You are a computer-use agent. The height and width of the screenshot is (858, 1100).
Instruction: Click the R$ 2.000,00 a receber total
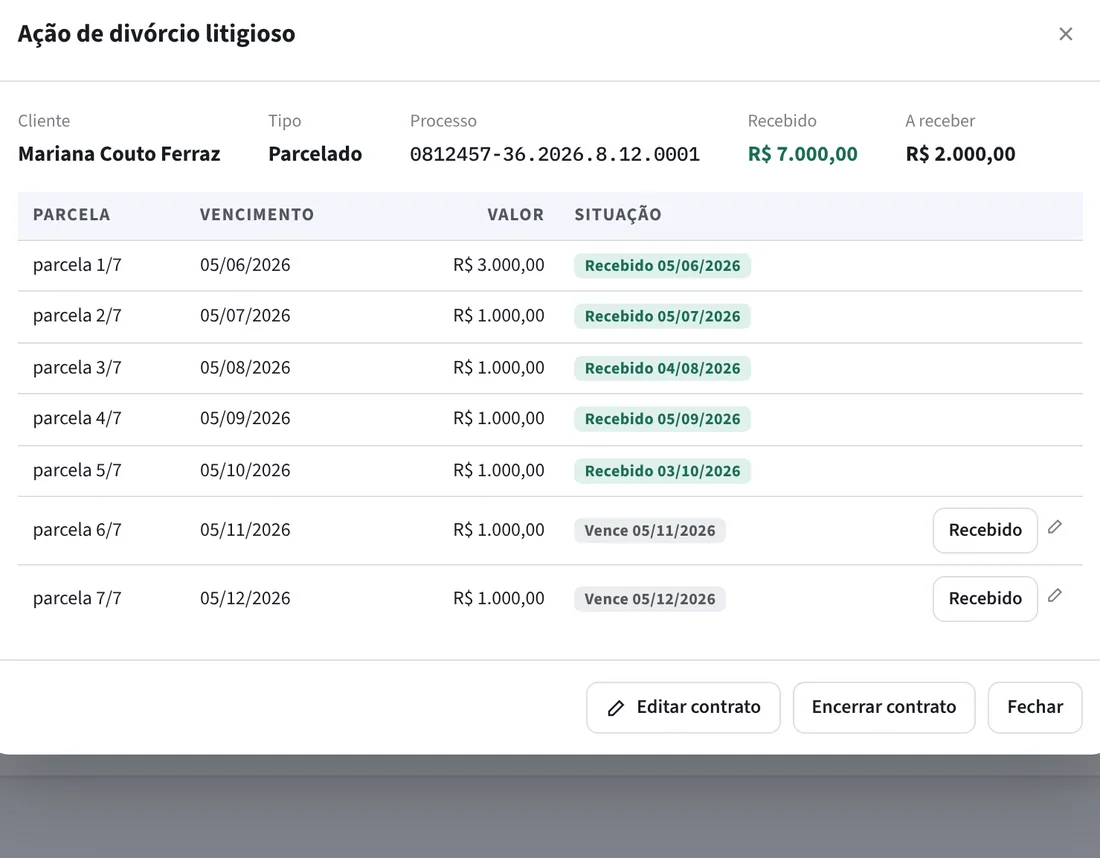tap(960, 154)
